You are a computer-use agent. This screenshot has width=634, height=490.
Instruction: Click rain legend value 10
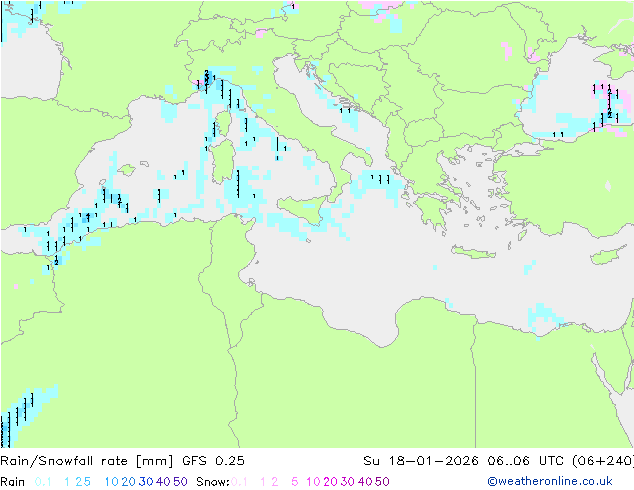coord(112,482)
